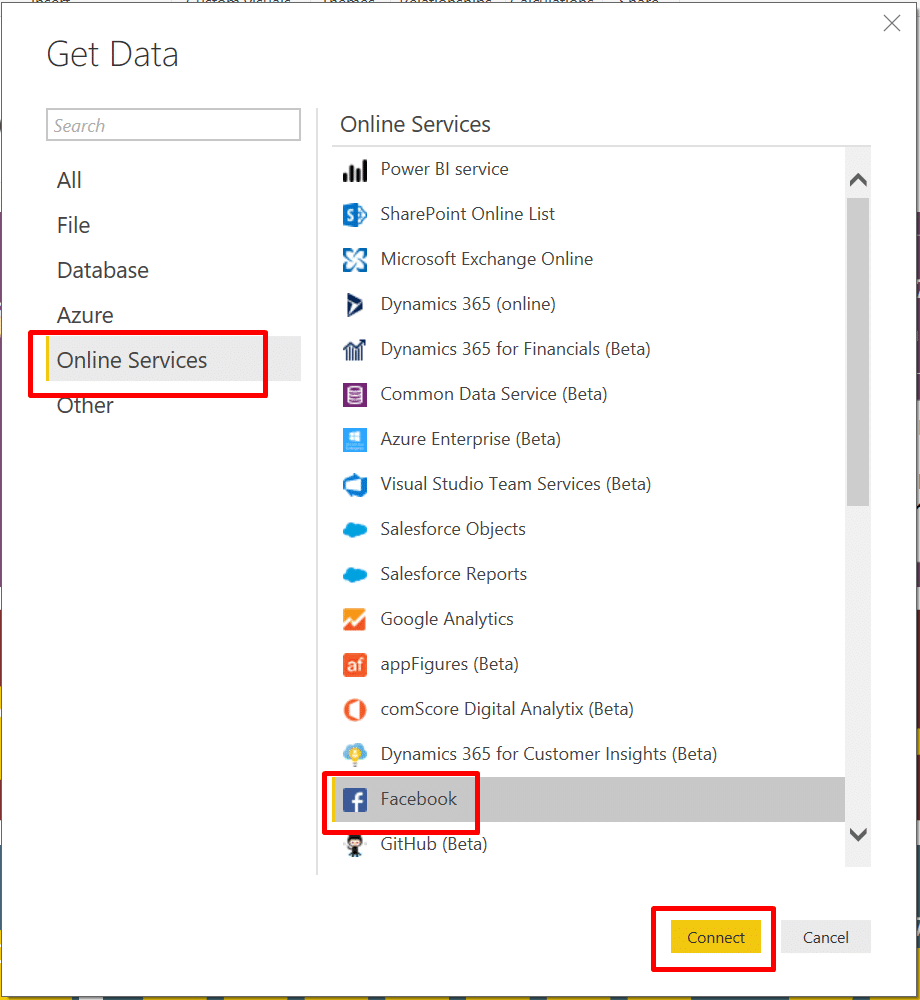Choose Google Analytics label
920x1000 pixels.
click(x=447, y=619)
